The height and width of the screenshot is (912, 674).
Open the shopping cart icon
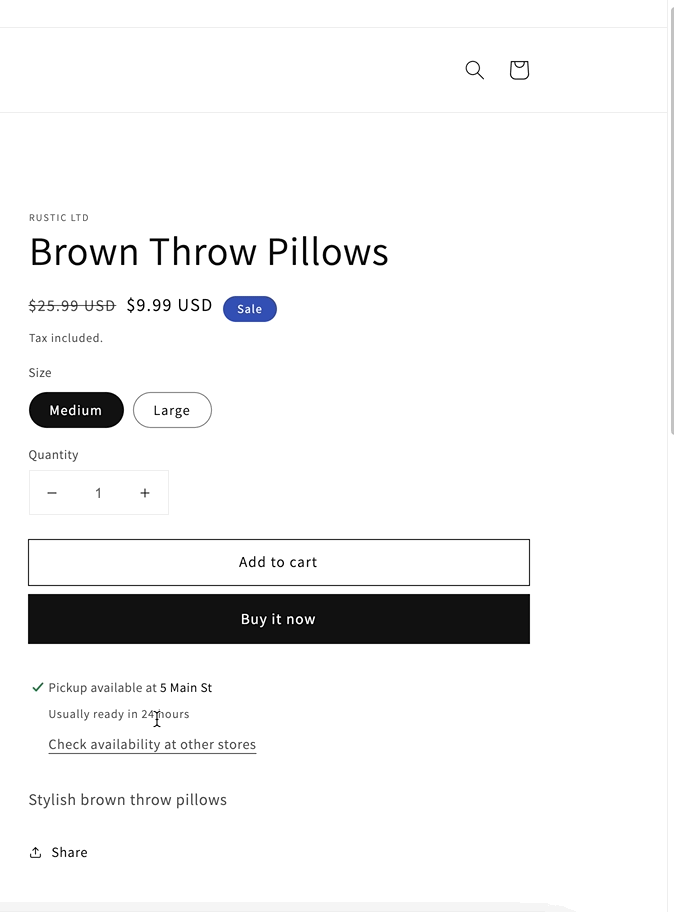pos(519,70)
